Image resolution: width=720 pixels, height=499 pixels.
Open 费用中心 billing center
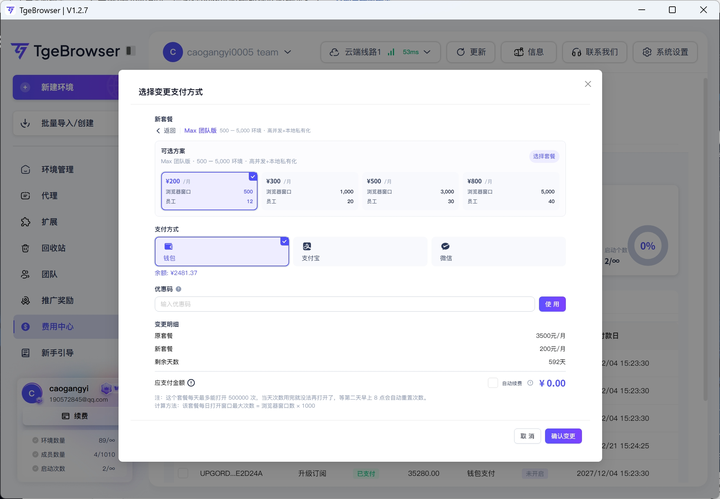66,326
